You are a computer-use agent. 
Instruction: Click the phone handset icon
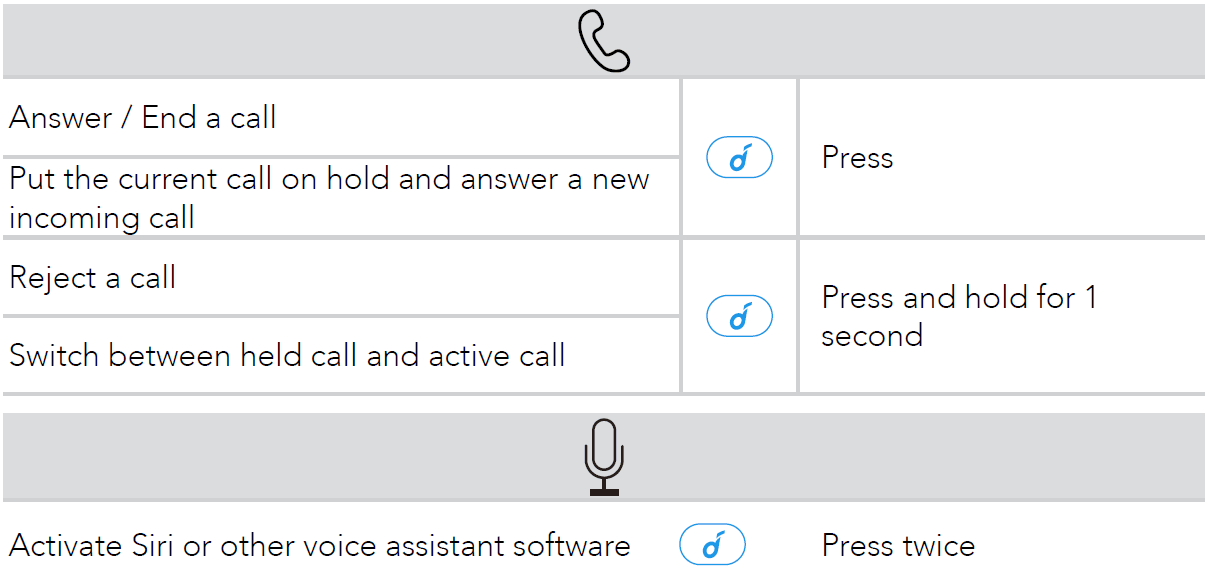(604, 40)
